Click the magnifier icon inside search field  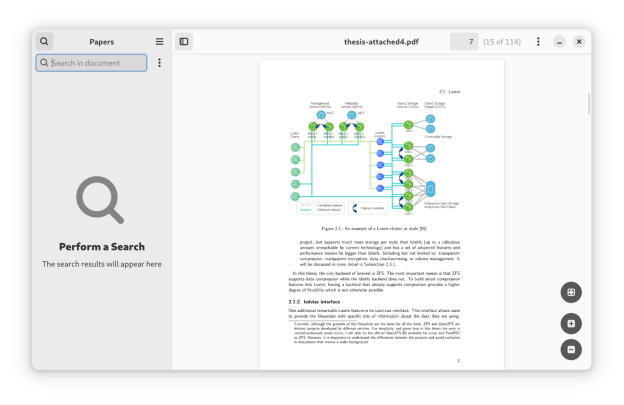click(x=44, y=63)
